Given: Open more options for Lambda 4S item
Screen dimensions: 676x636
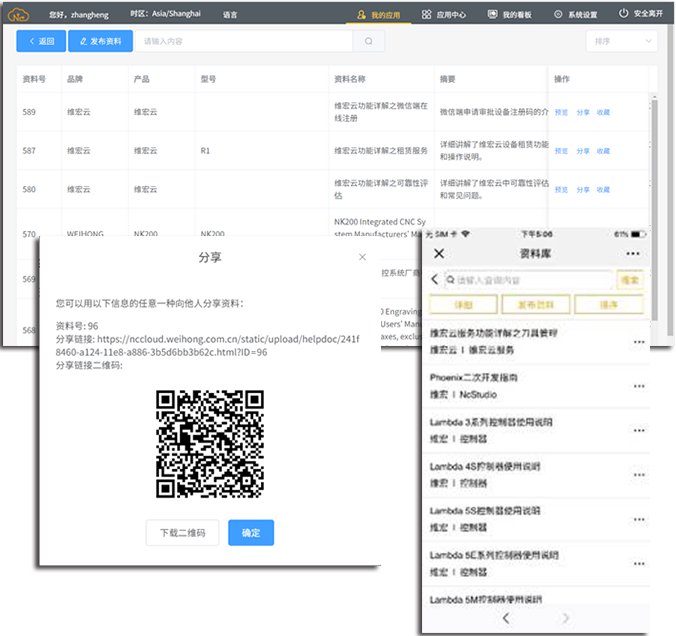Looking at the screenshot, I should pyautogui.click(x=639, y=475).
